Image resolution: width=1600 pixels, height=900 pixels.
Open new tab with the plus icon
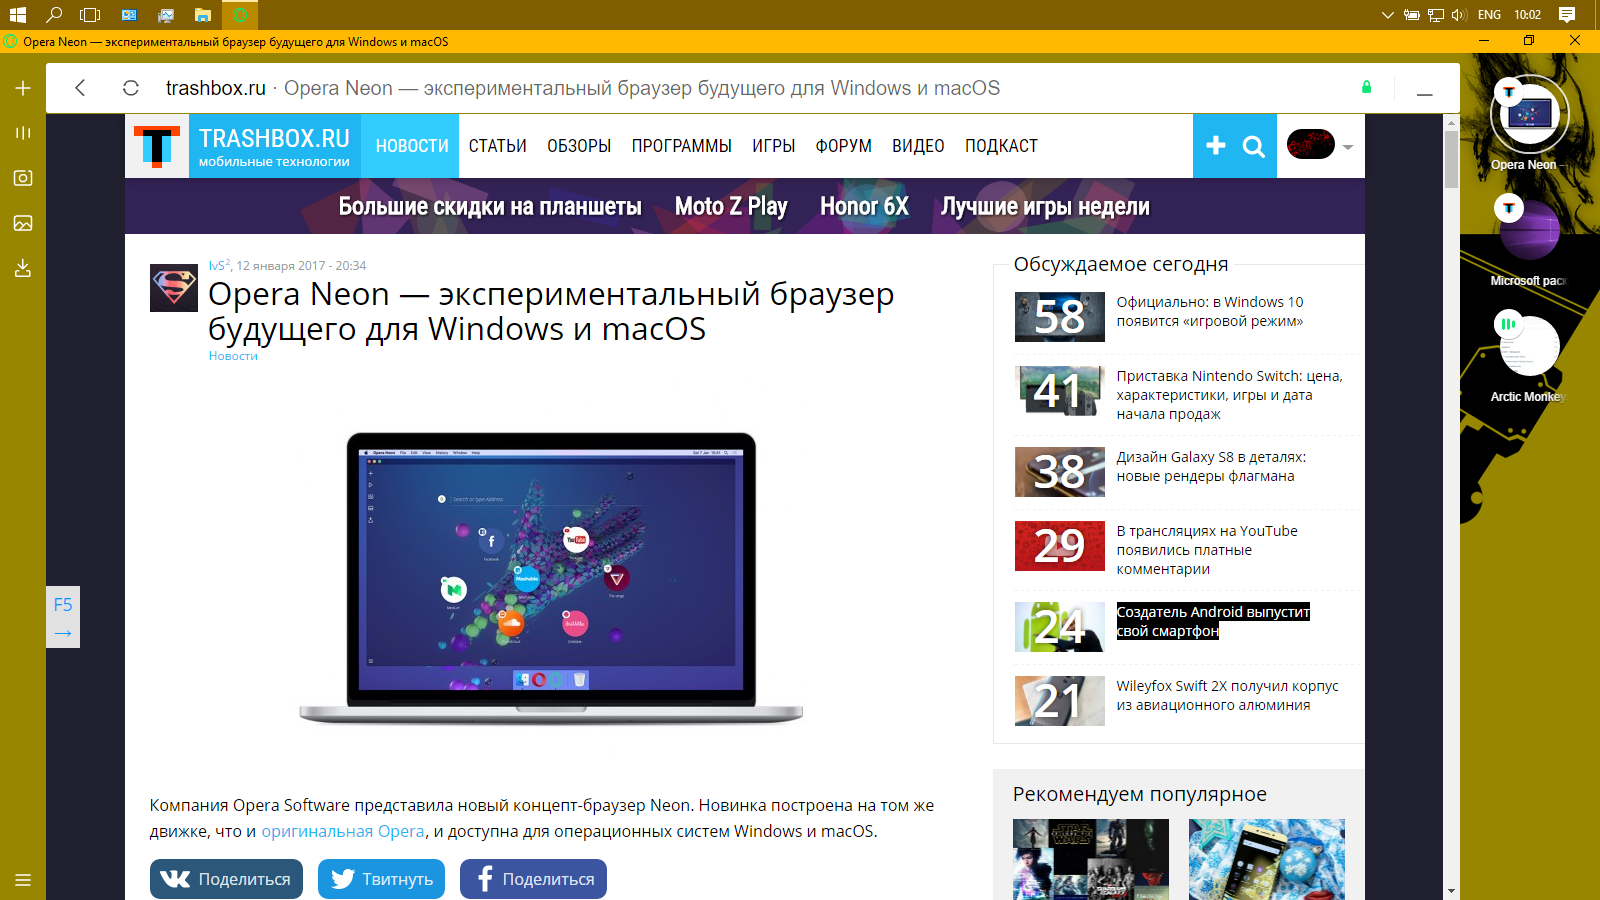click(23, 88)
